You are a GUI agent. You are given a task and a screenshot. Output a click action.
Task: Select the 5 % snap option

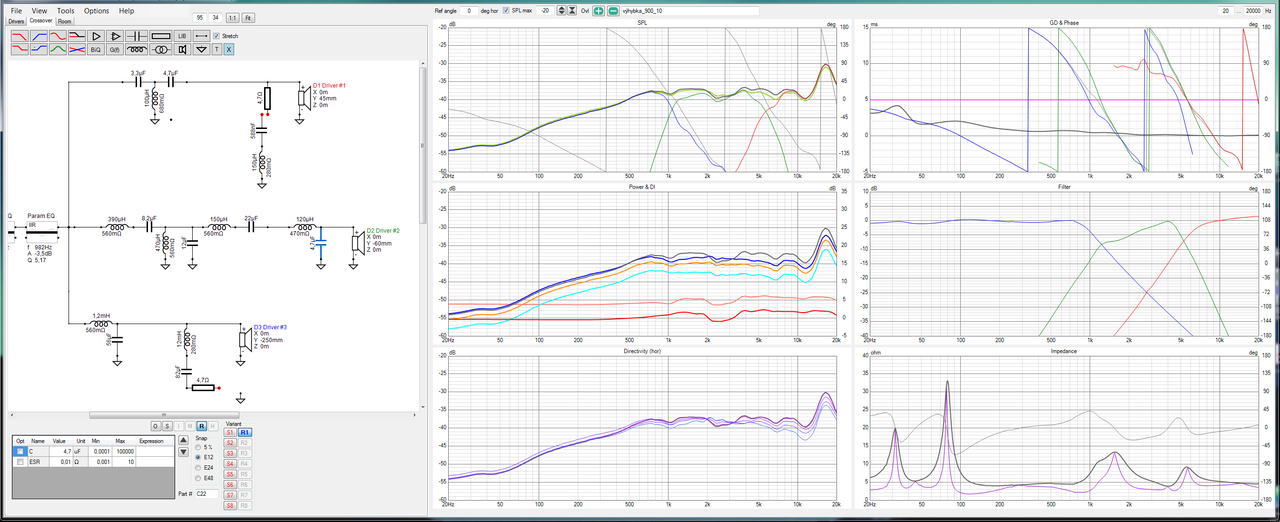coord(198,447)
